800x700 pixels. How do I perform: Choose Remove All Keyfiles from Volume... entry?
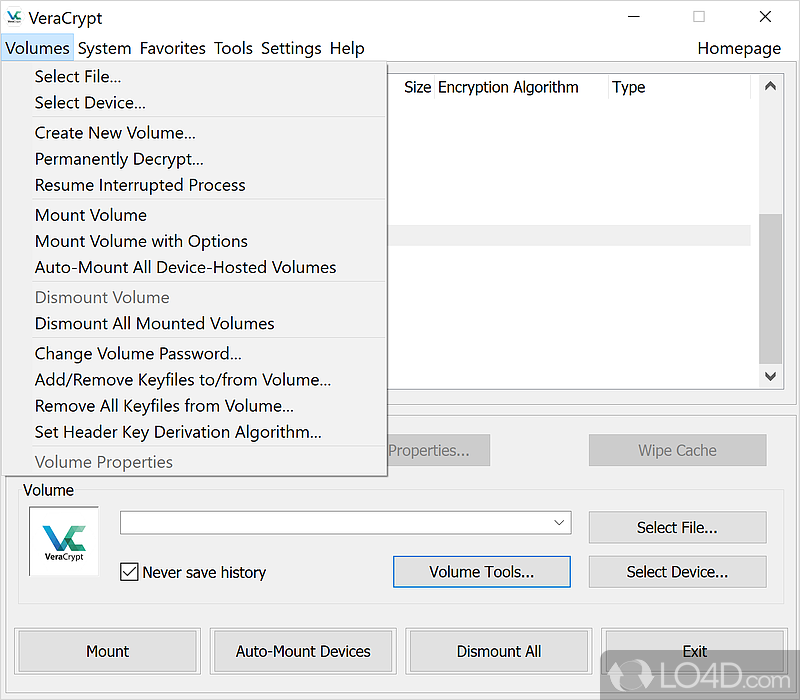[194, 406]
